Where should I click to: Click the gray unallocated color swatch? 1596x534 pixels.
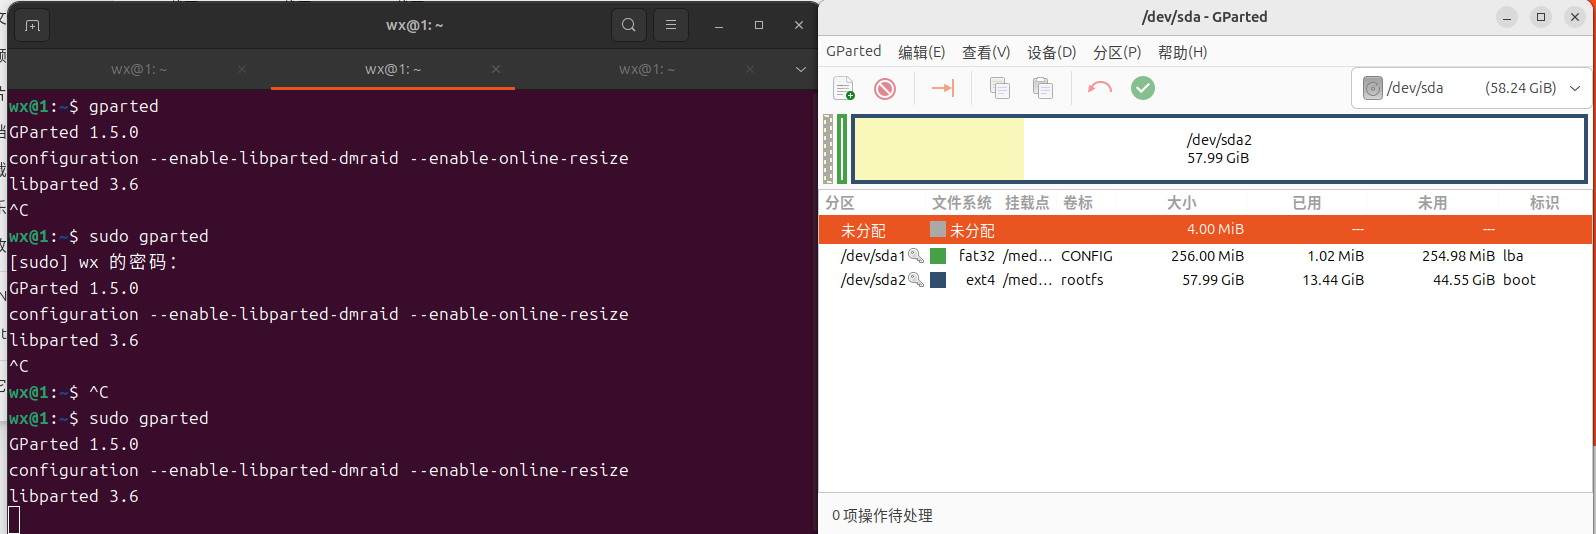(x=938, y=230)
